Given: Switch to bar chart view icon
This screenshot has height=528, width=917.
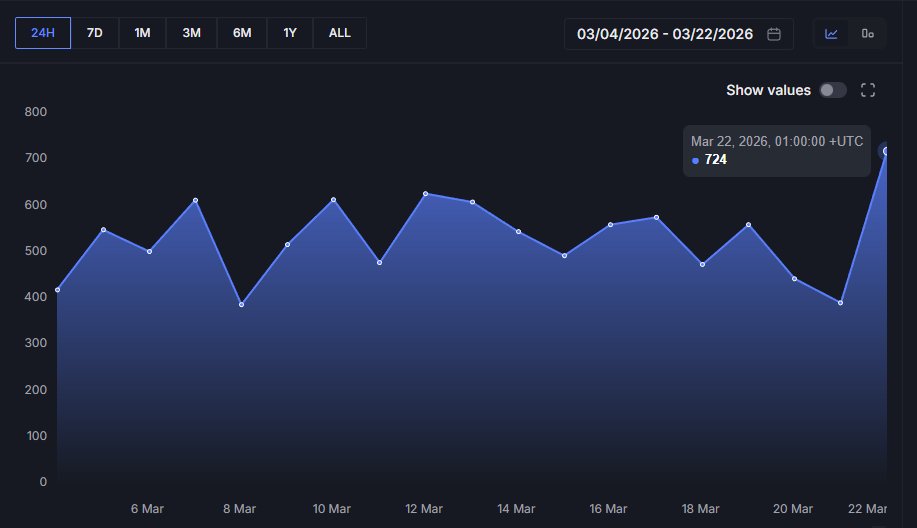Looking at the screenshot, I should click(868, 34).
